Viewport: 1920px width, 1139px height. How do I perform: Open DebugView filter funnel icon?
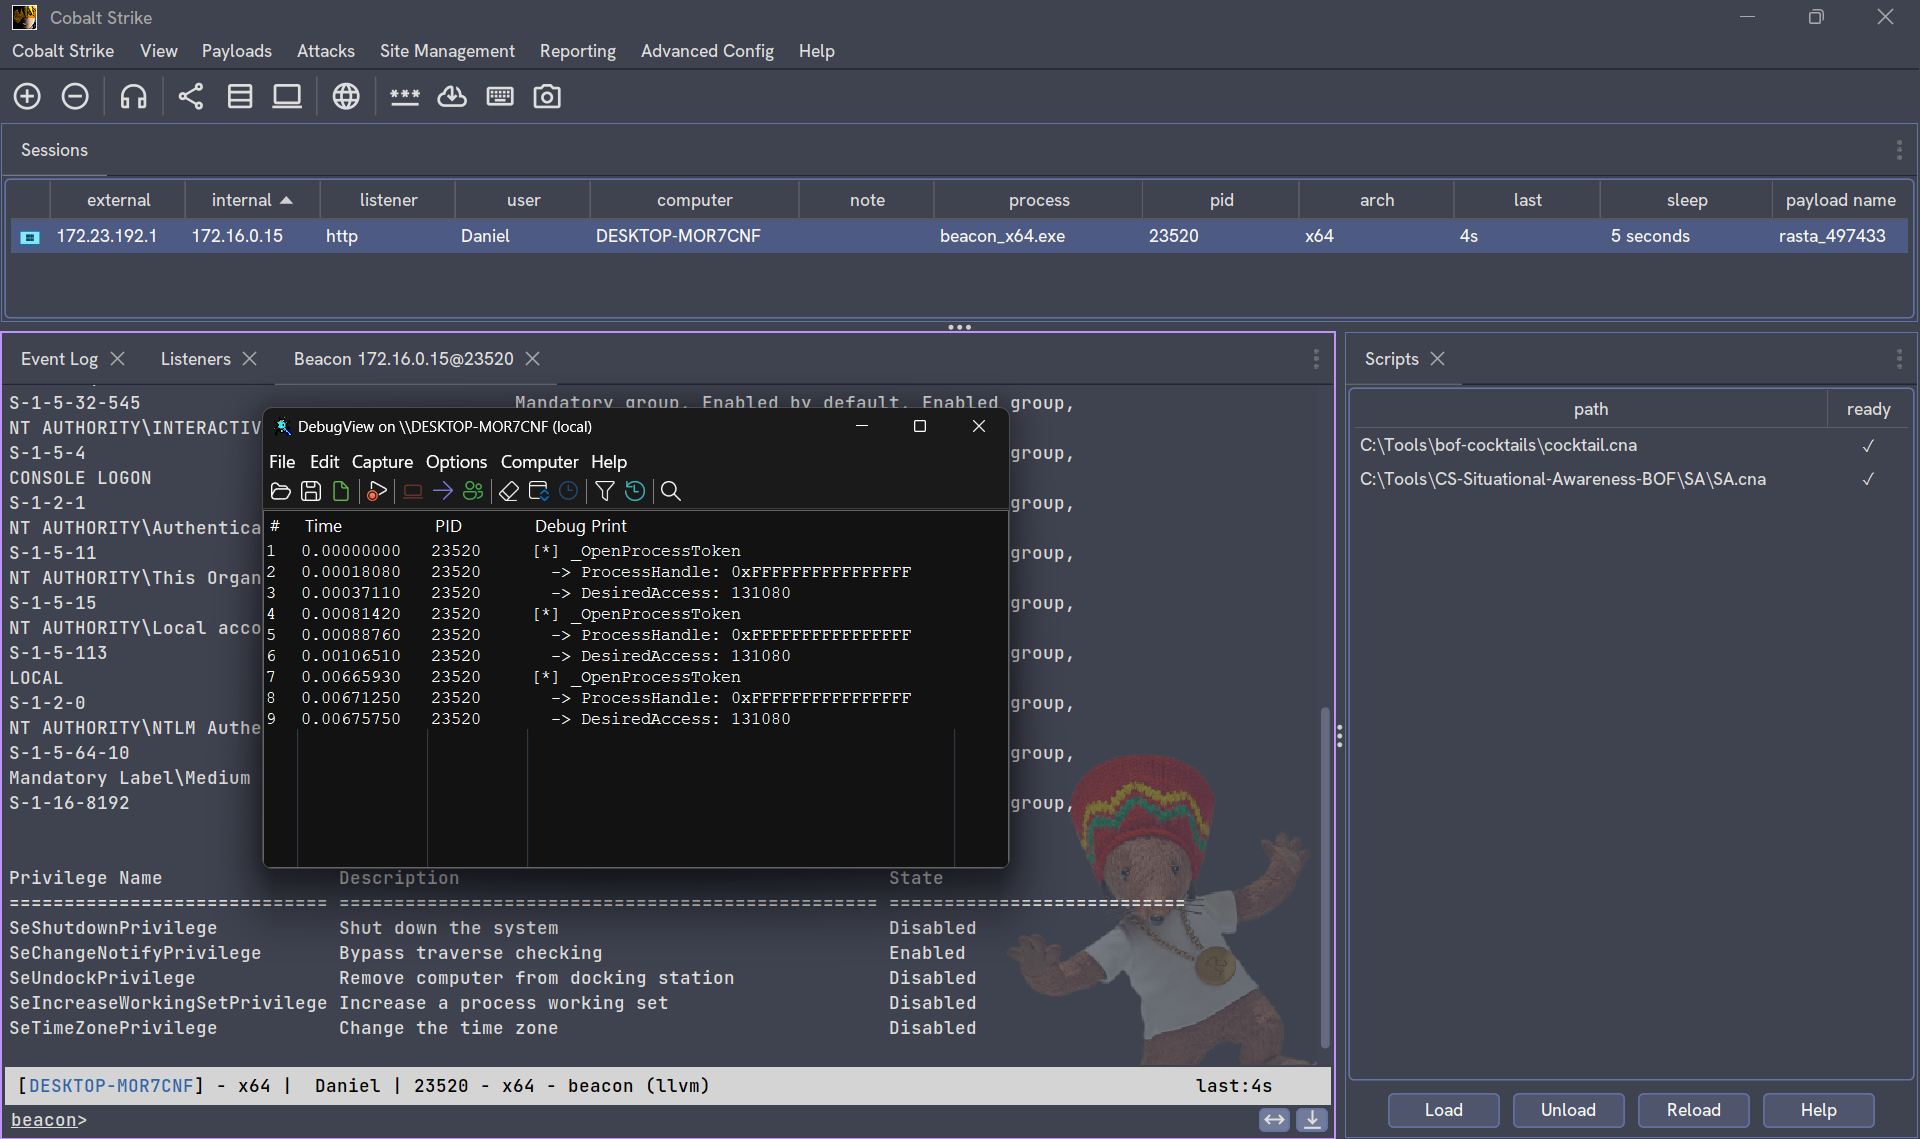[x=605, y=491]
